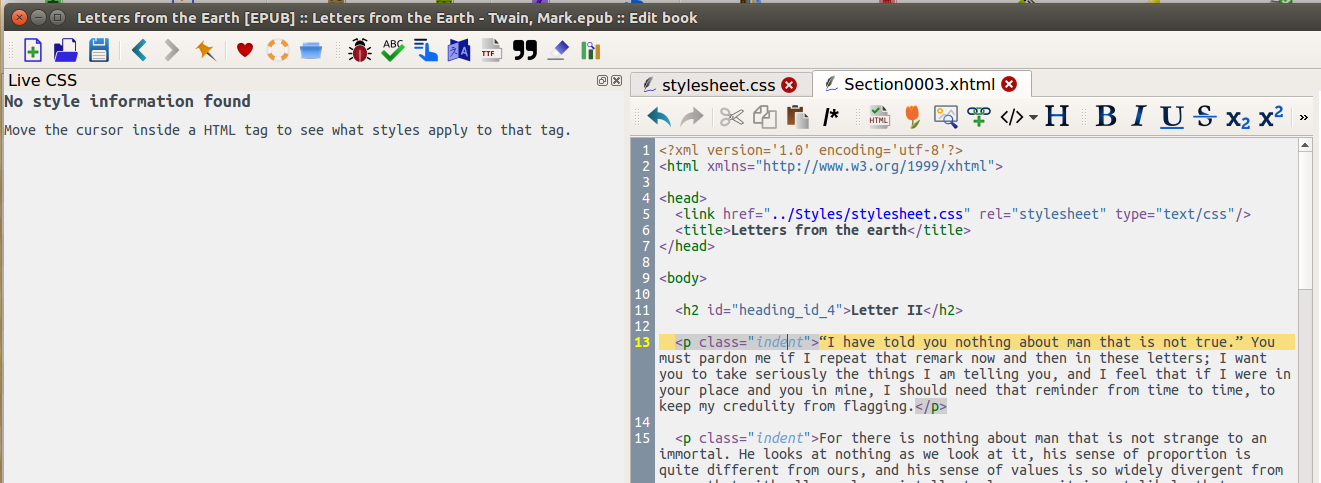The width and height of the screenshot is (1321, 483).
Task: Apply superscript formatting
Action: coord(1271,117)
